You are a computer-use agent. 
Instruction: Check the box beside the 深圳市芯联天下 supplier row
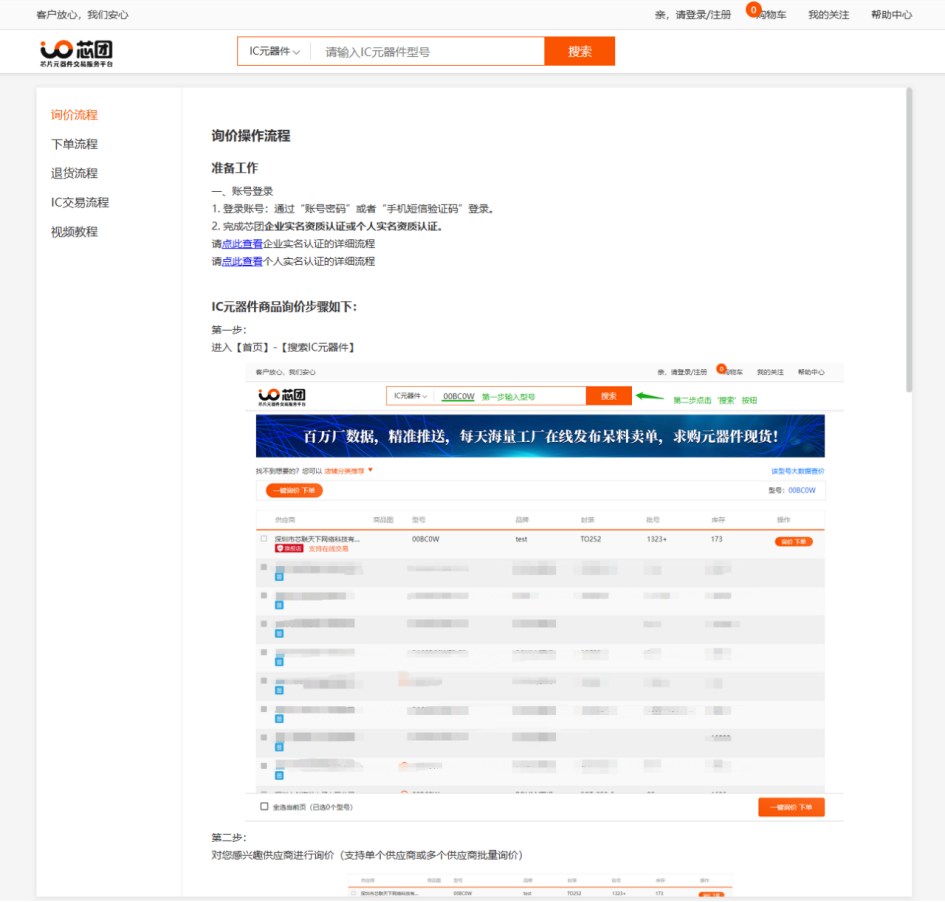264,539
